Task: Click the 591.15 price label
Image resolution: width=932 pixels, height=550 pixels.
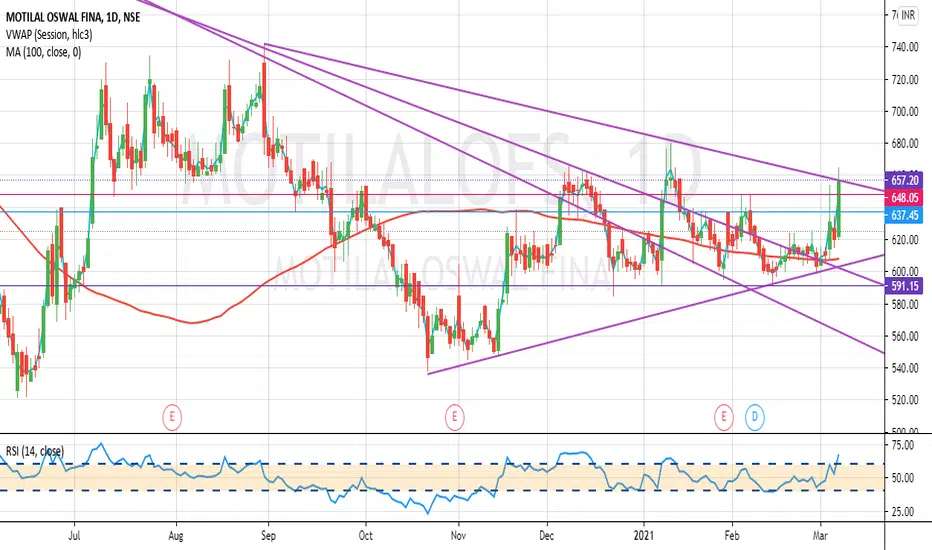Action: coord(904,286)
